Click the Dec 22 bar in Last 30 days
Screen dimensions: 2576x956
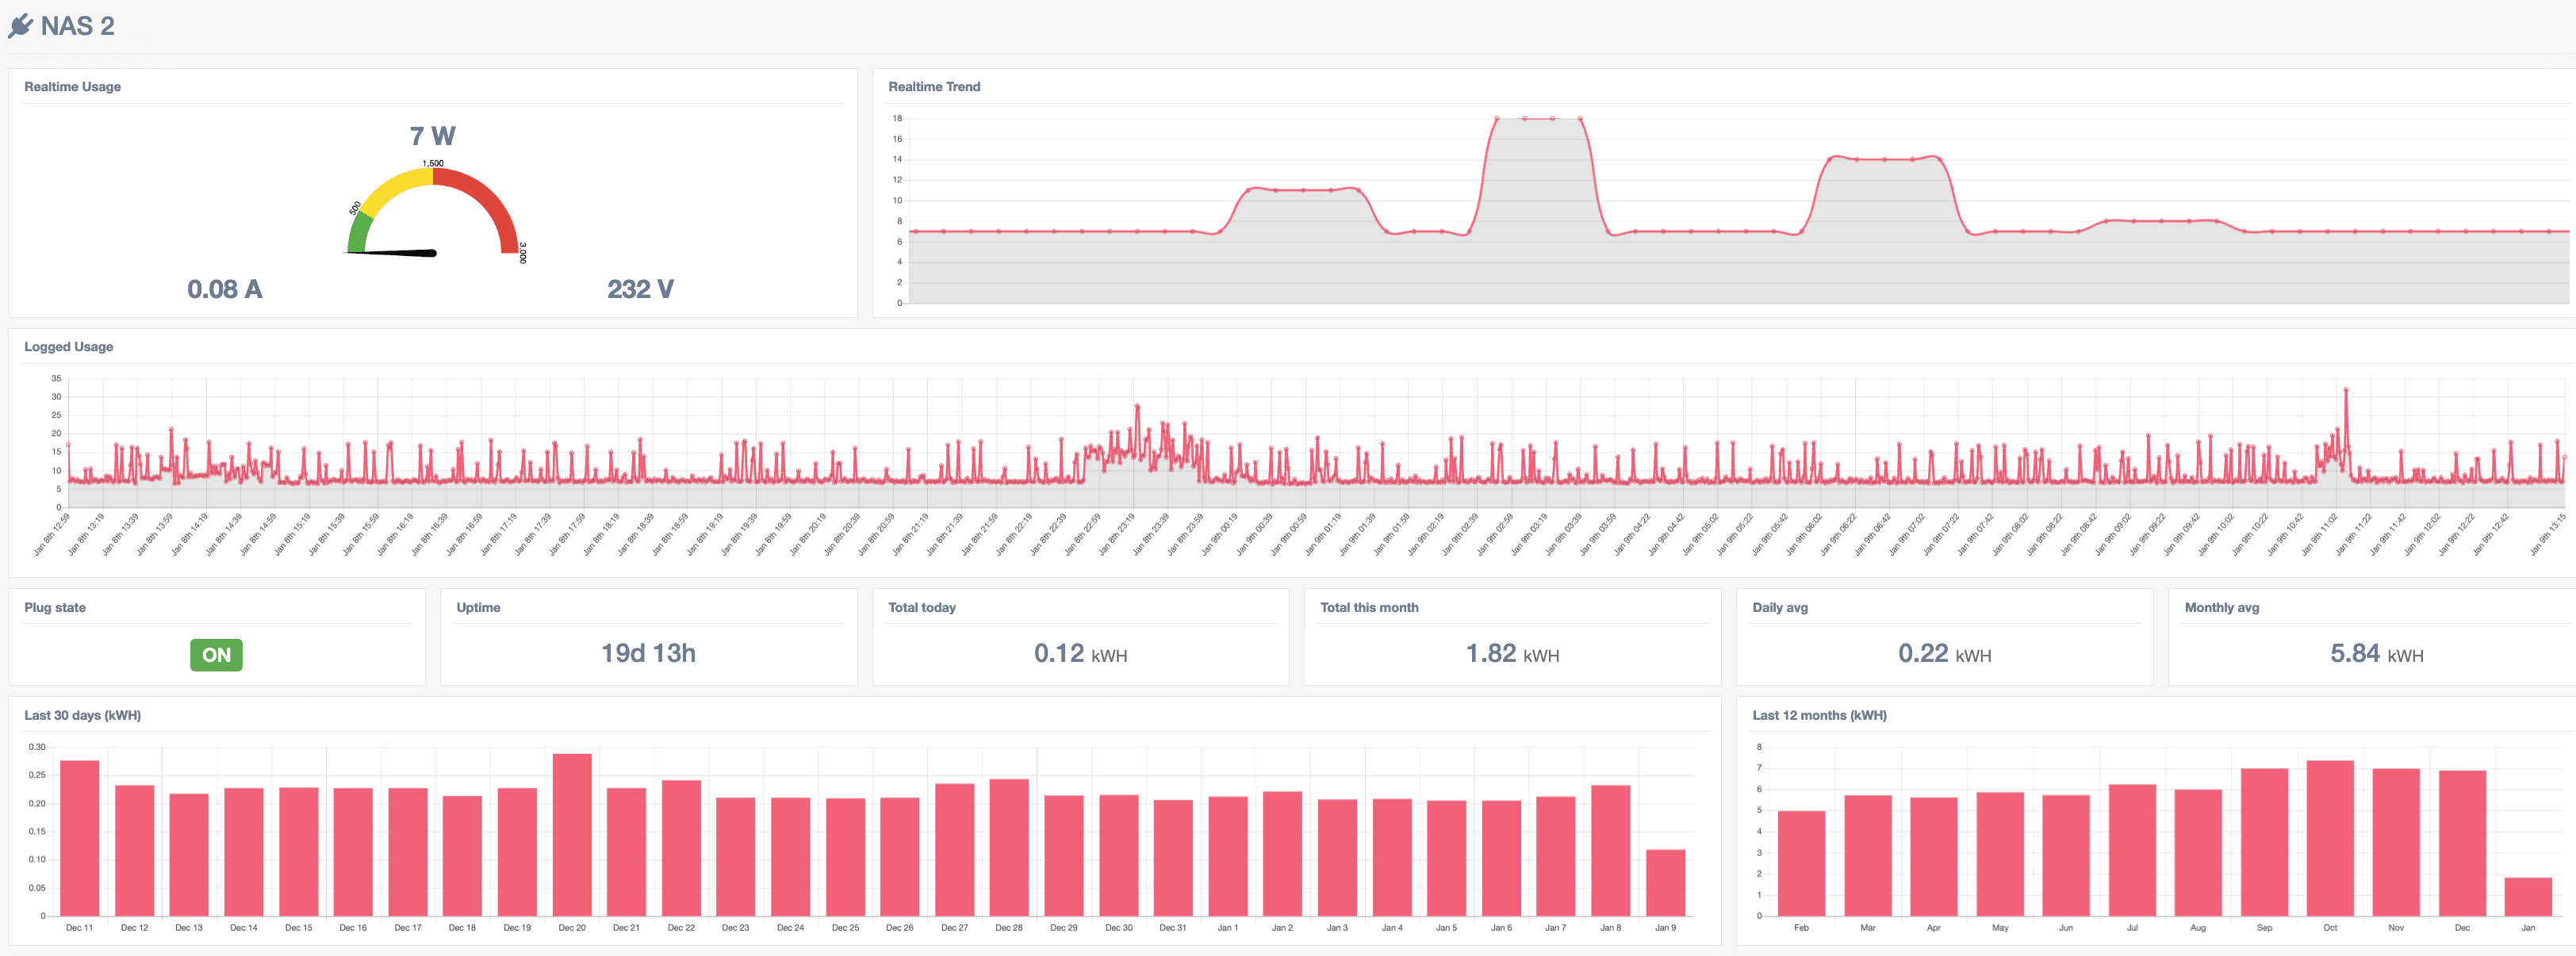click(x=681, y=848)
